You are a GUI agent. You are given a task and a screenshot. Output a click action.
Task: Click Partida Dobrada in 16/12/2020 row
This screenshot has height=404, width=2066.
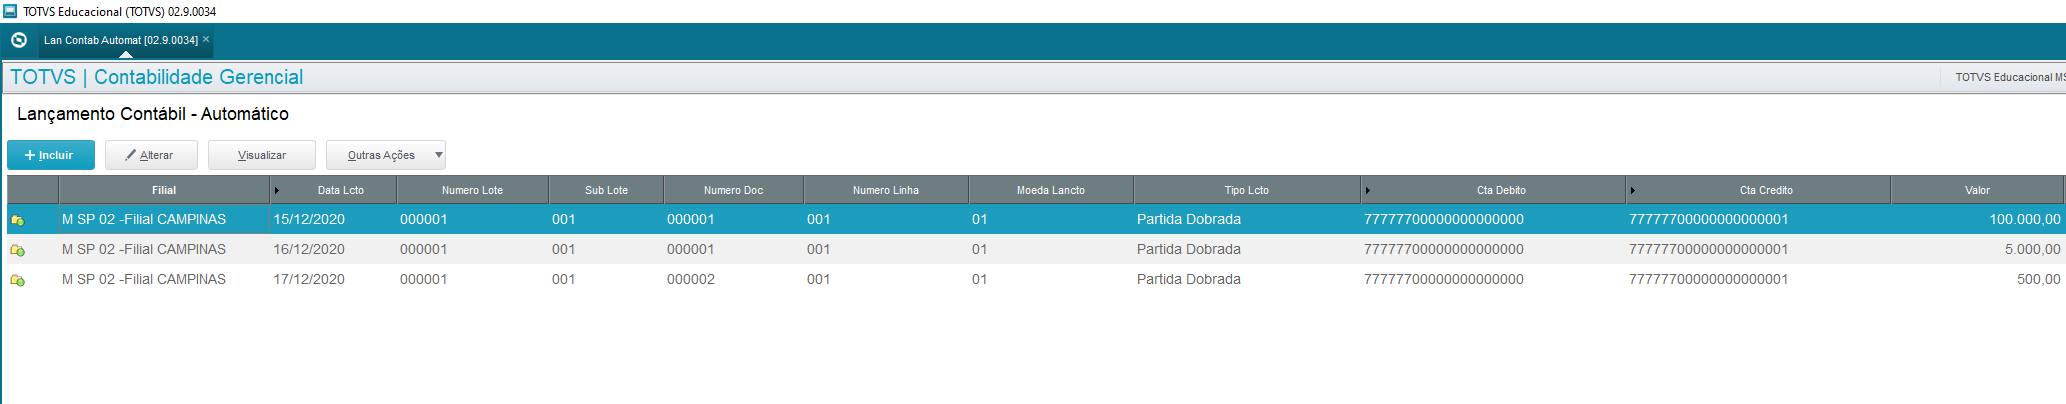pyautogui.click(x=1189, y=249)
